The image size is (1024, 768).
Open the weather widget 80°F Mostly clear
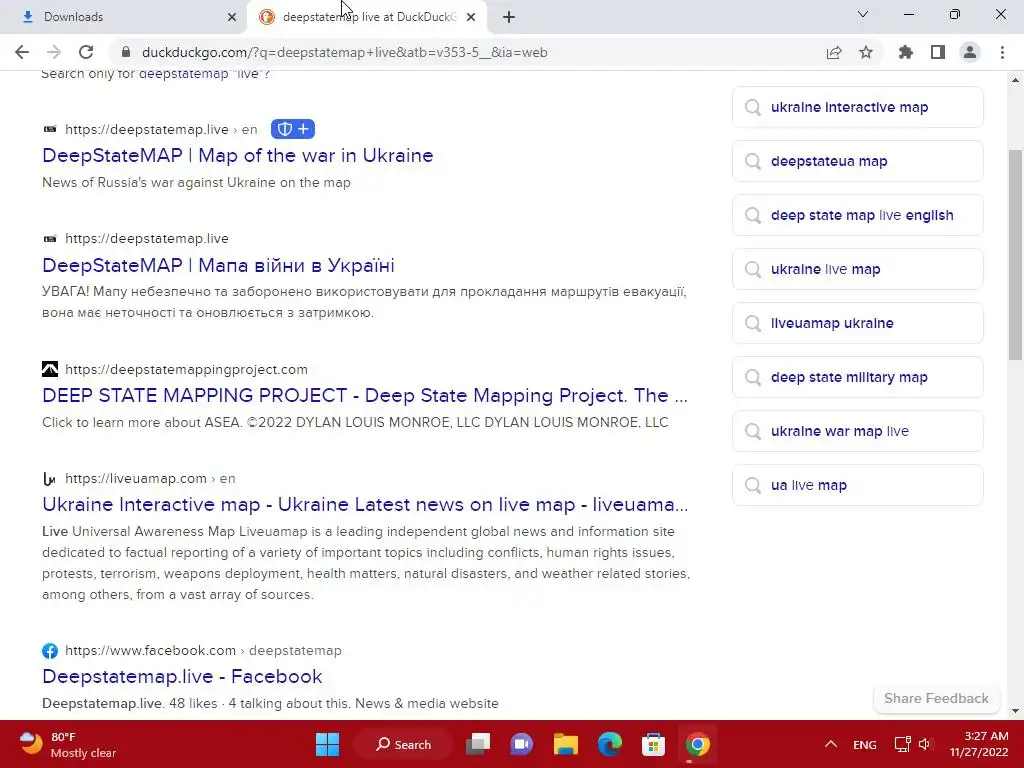(68, 744)
